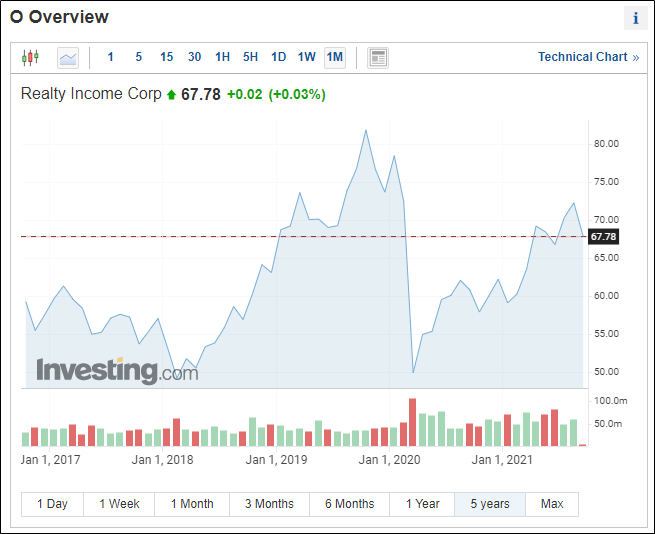The image size is (655, 534).
Task: Choose the 5H interval
Action: click(x=250, y=57)
